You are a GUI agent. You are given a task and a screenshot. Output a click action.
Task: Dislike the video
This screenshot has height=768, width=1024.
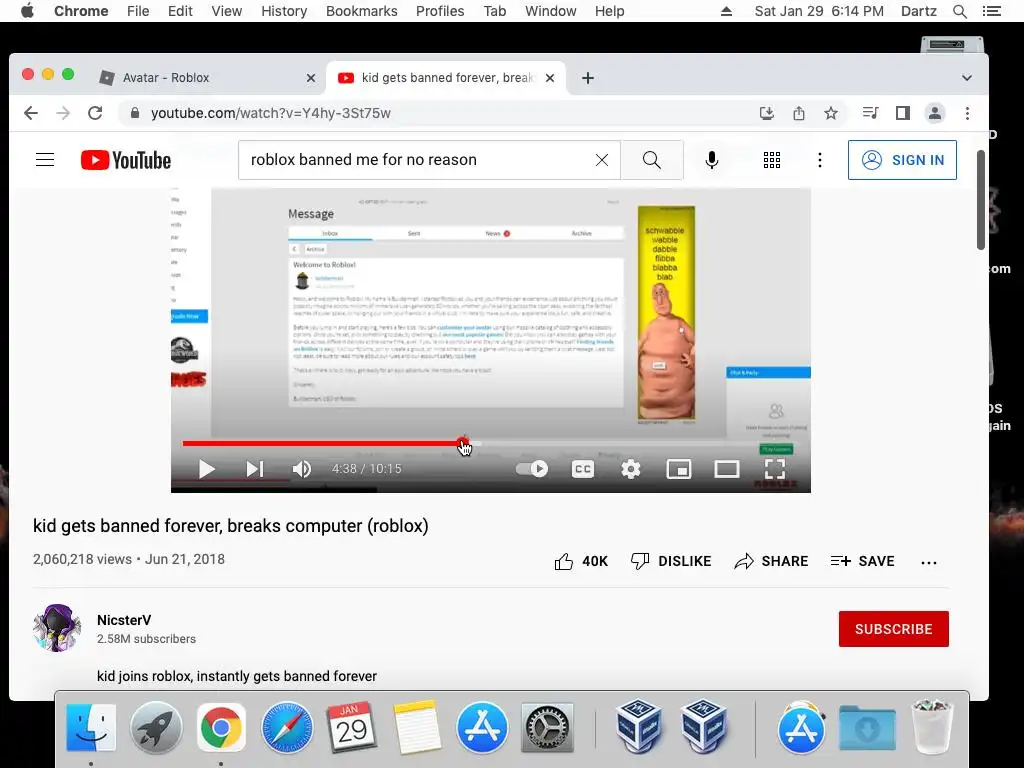tap(671, 561)
